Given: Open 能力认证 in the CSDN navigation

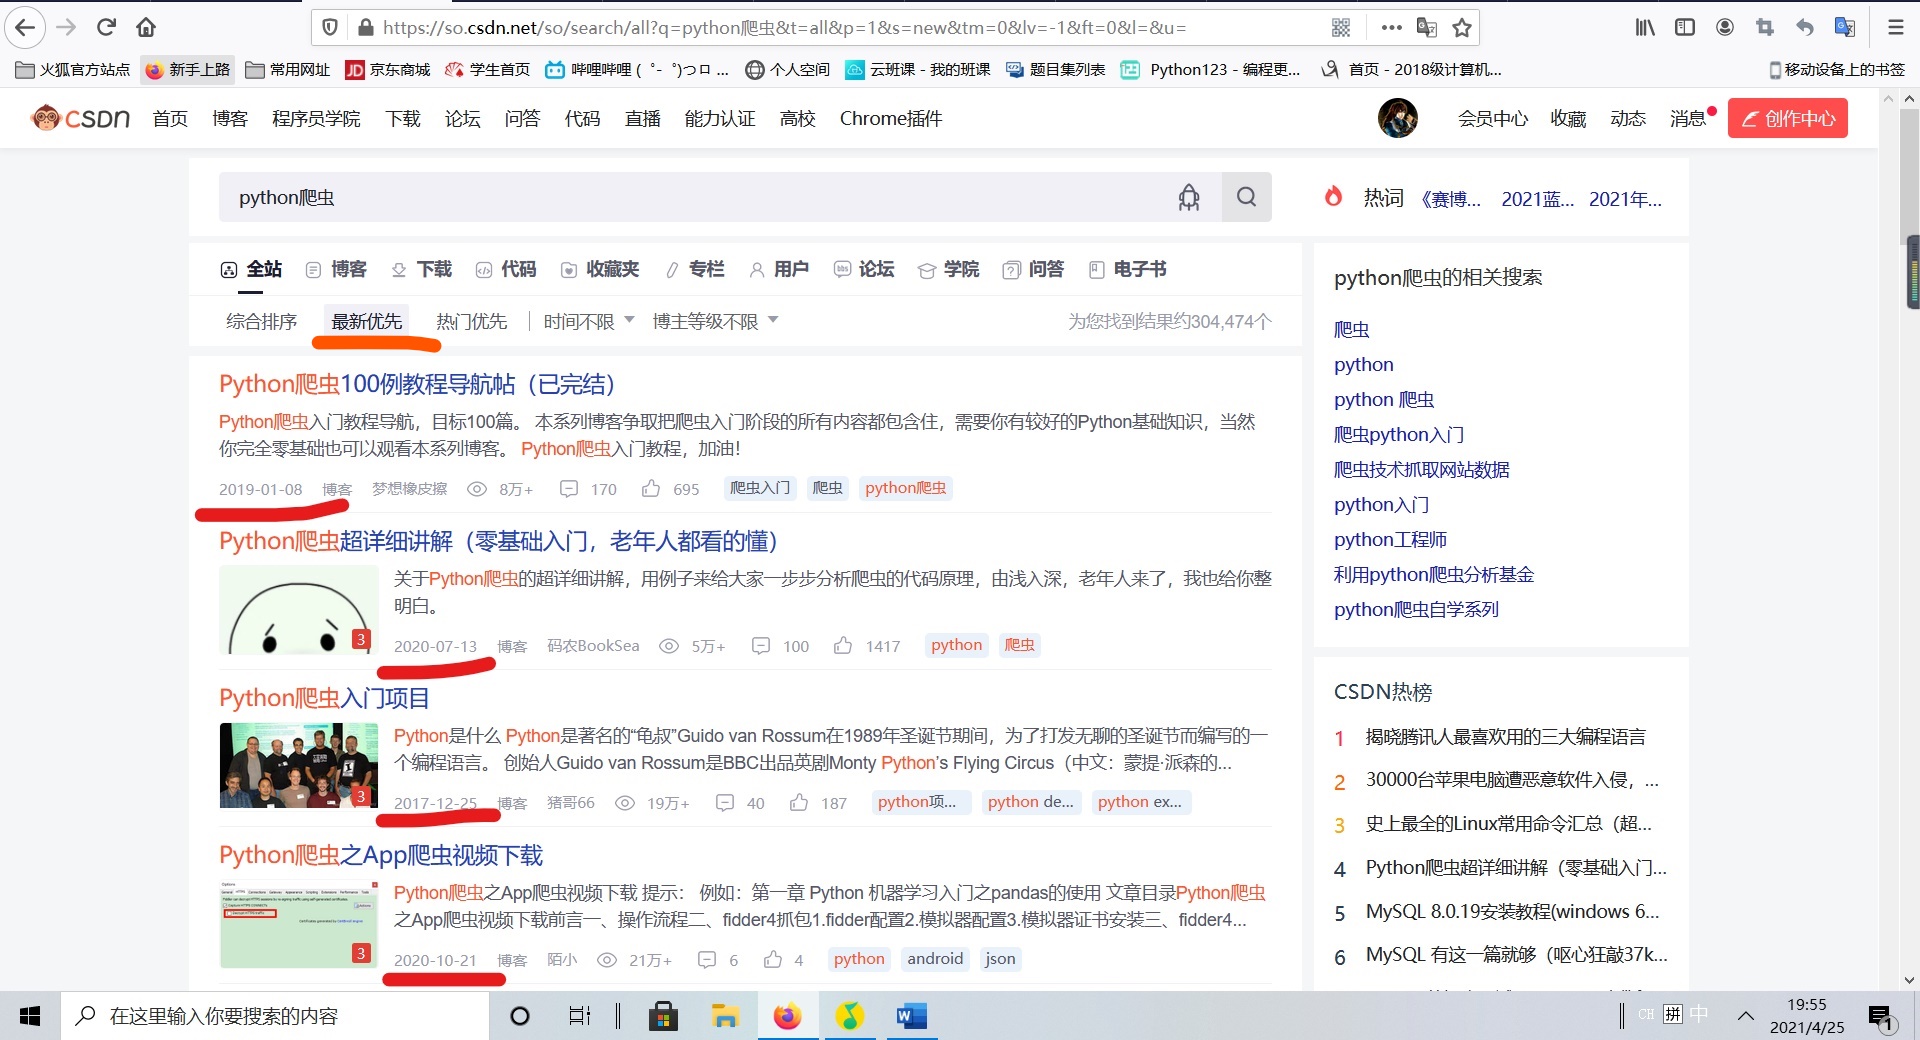Looking at the screenshot, I should (x=720, y=118).
